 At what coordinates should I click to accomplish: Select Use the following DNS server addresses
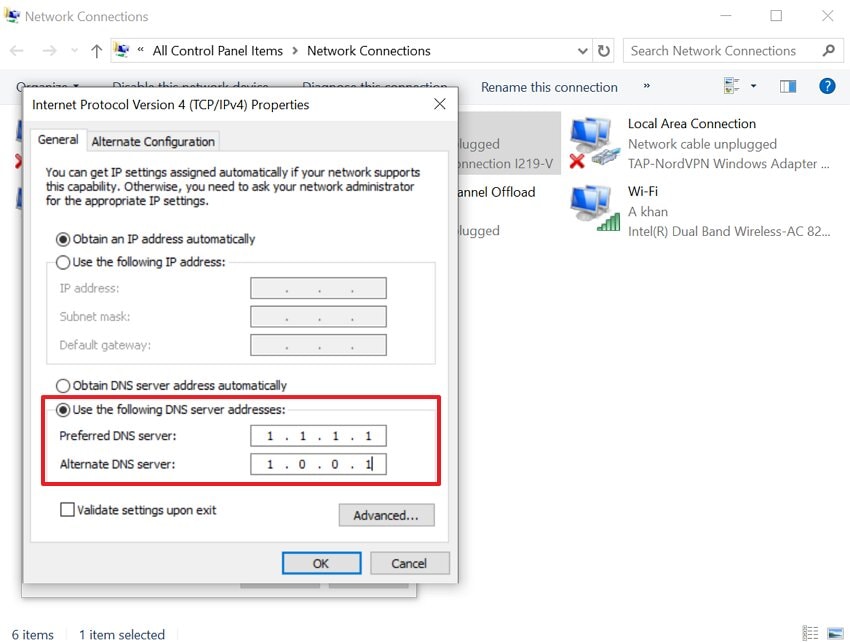point(62,409)
